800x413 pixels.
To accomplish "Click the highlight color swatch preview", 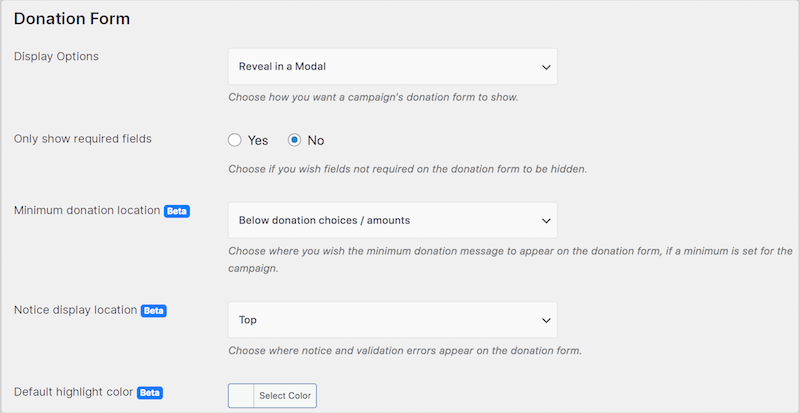I will (241, 396).
